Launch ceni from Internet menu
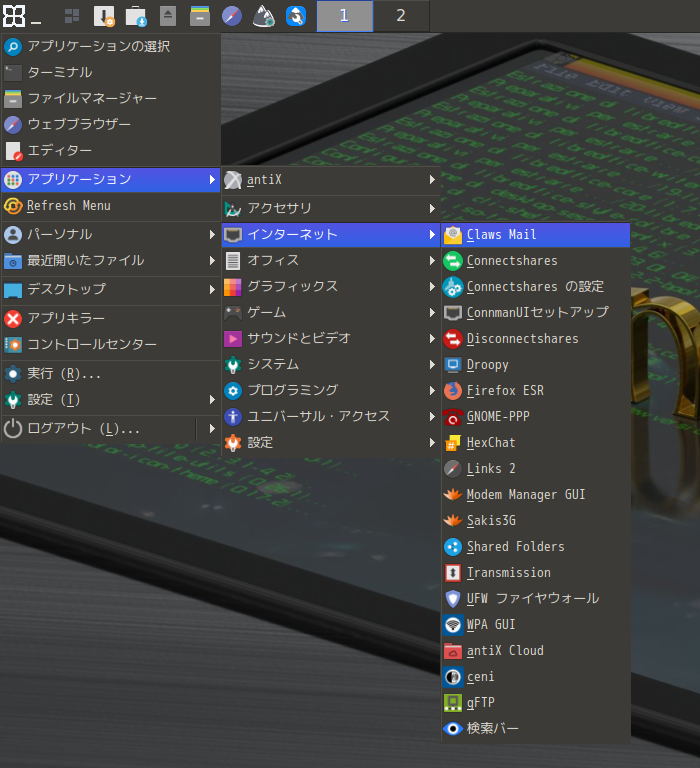The width and height of the screenshot is (700, 768). (x=536, y=677)
